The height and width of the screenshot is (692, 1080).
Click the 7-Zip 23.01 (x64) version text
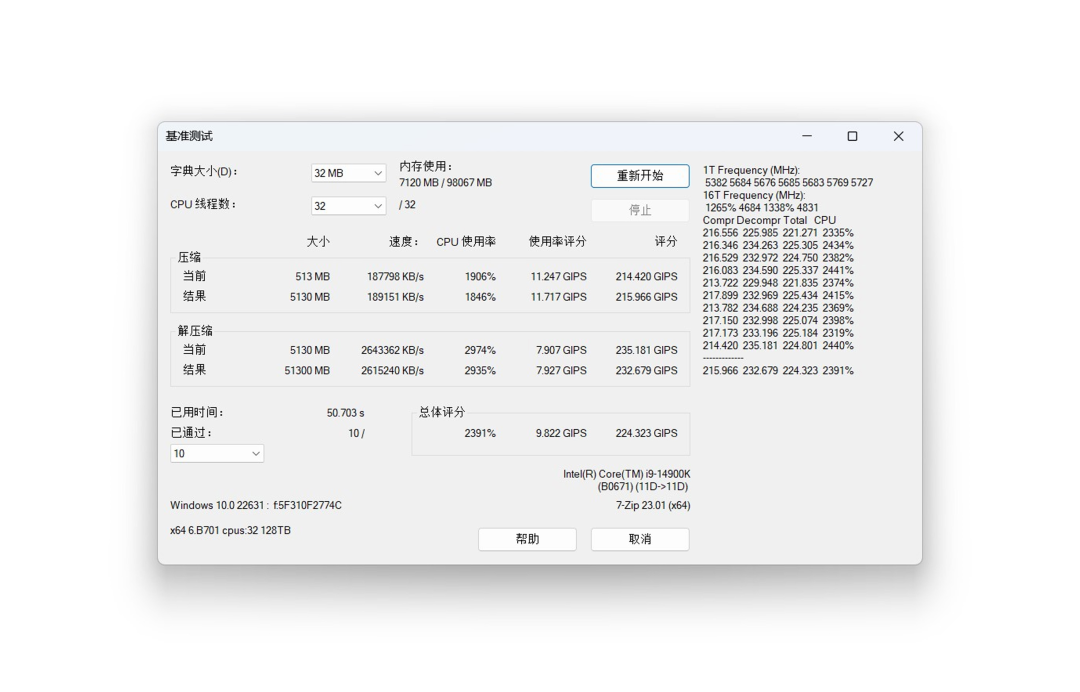tap(653, 505)
